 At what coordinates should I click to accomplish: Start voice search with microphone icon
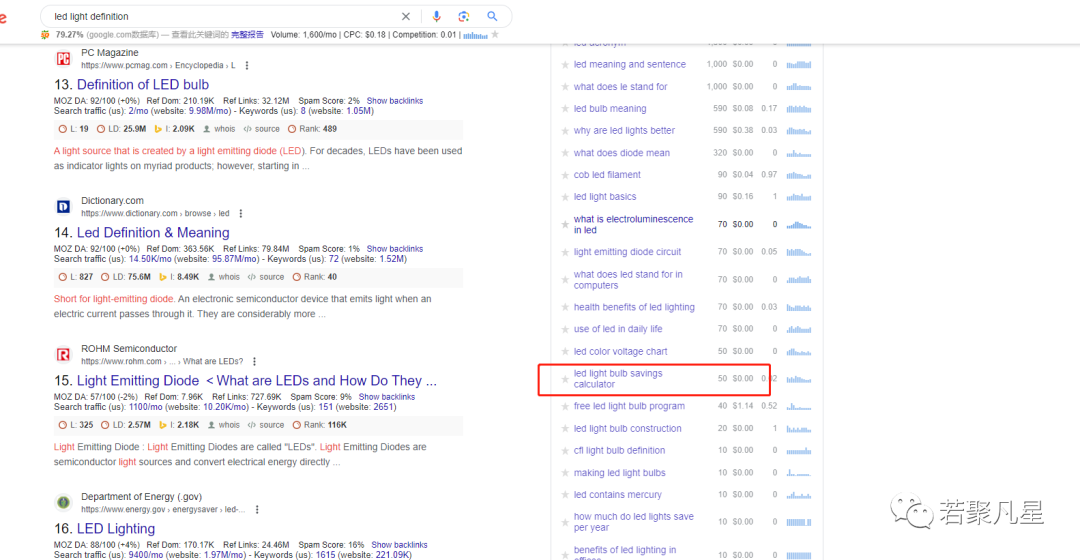(436, 17)
